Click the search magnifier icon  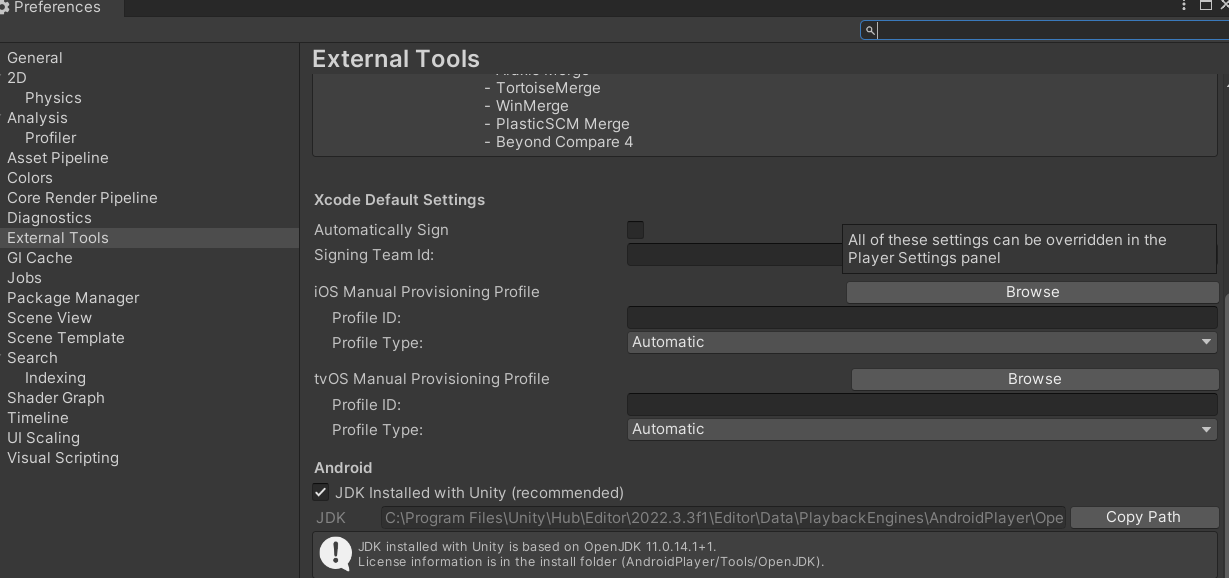(x=870, y=31)
